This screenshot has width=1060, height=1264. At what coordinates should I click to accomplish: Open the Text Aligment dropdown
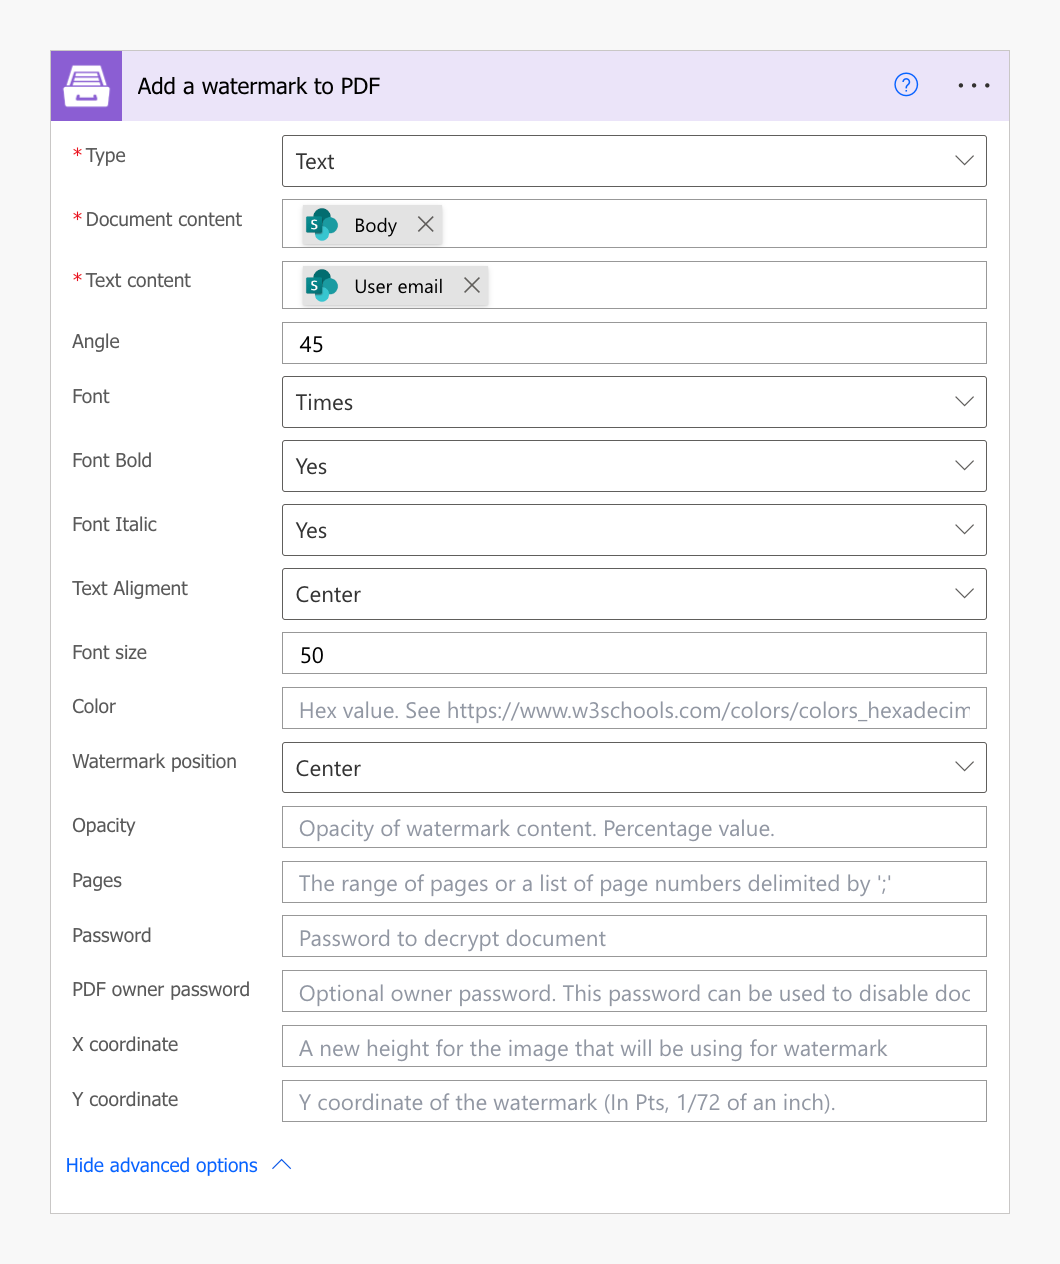click(x=963, y=593)
